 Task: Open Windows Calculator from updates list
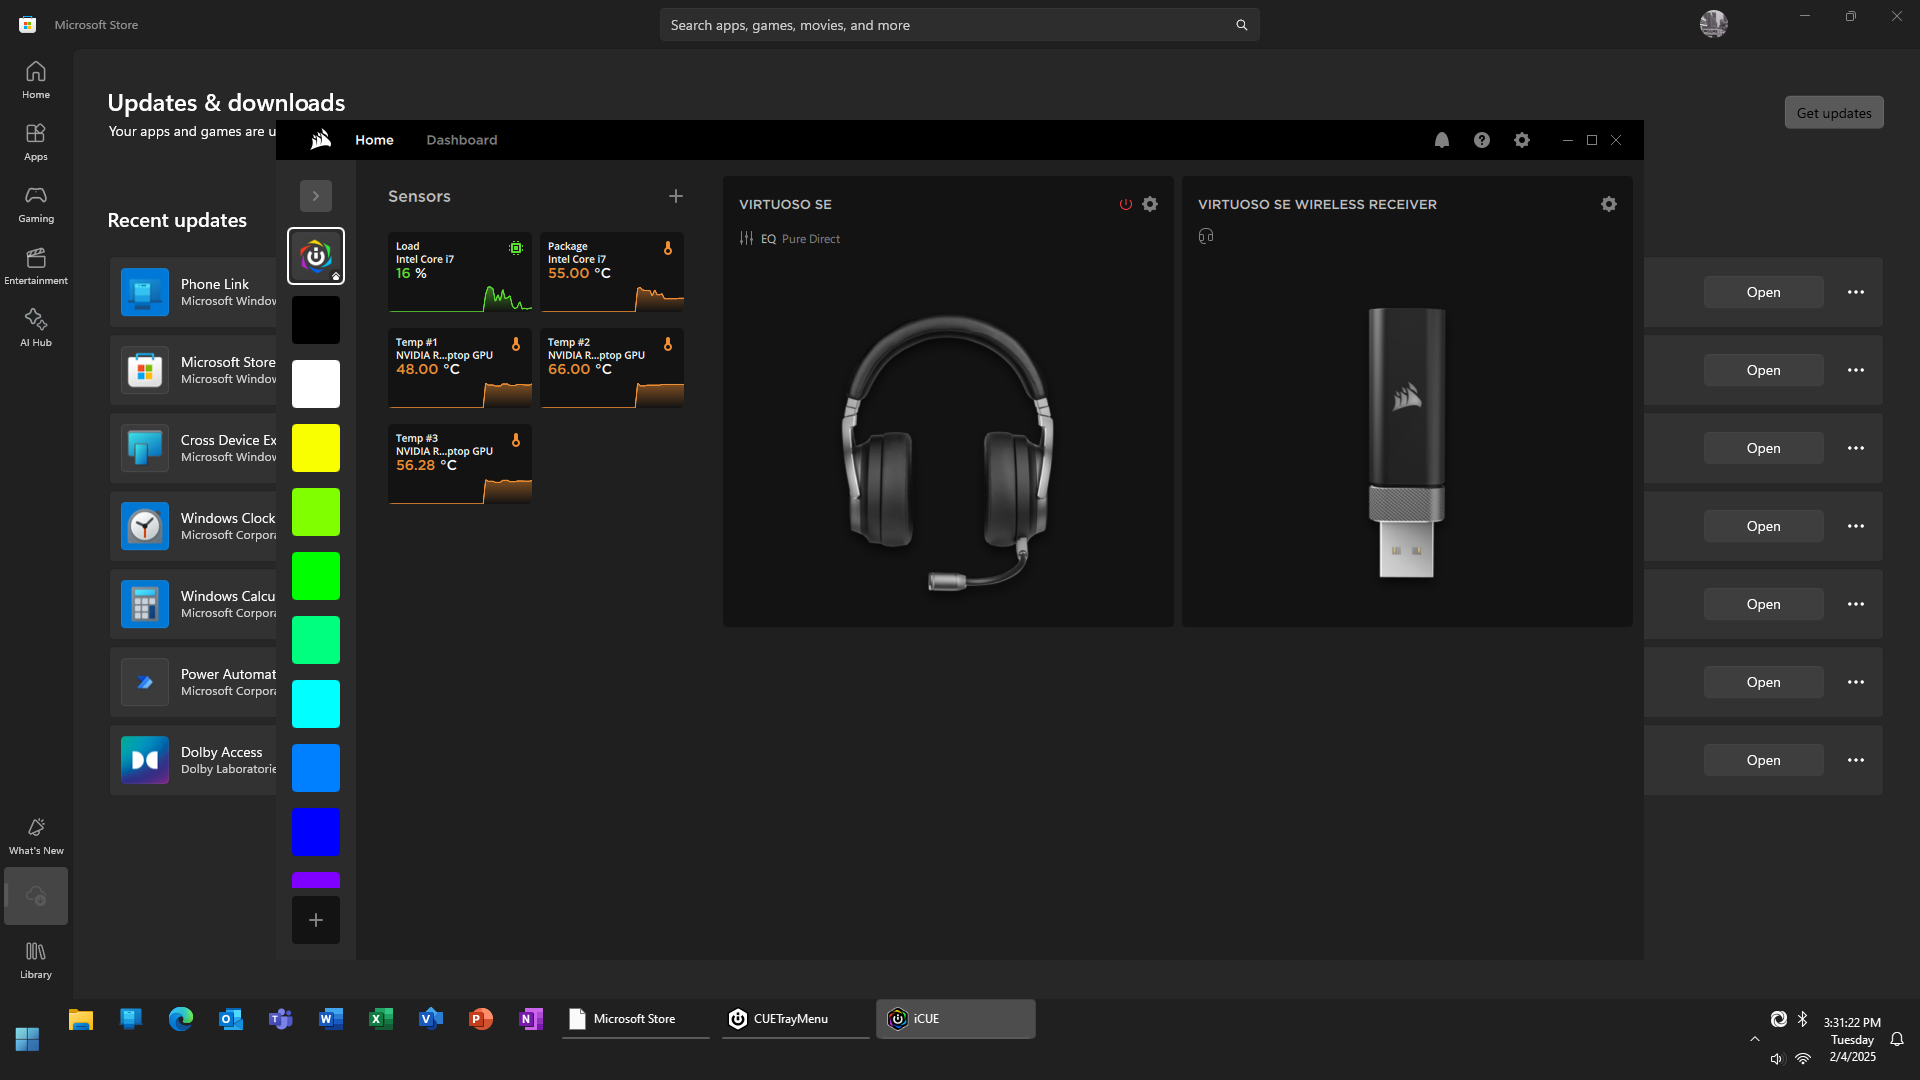(1763, 604)
